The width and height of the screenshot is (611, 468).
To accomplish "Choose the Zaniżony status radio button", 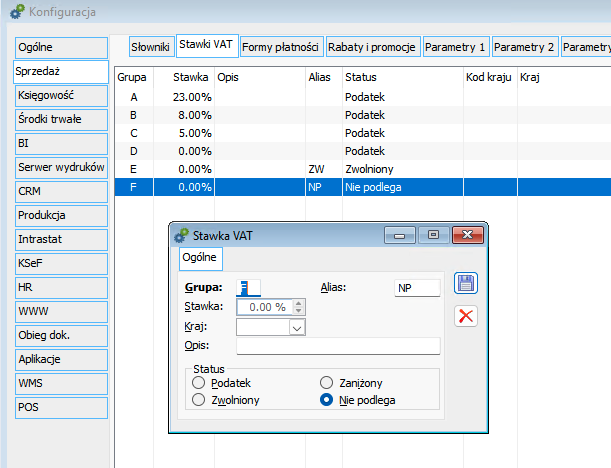I will click(x=326, y=383).
